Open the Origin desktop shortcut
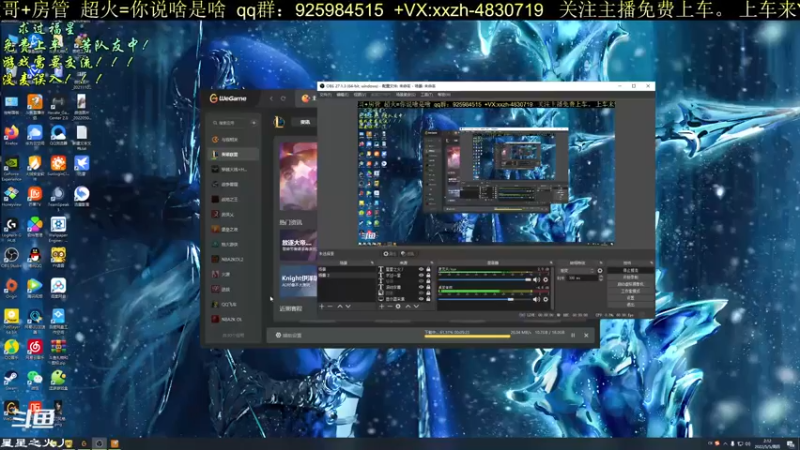The height and width of the screenshot is (450, 800). (11, 288)
